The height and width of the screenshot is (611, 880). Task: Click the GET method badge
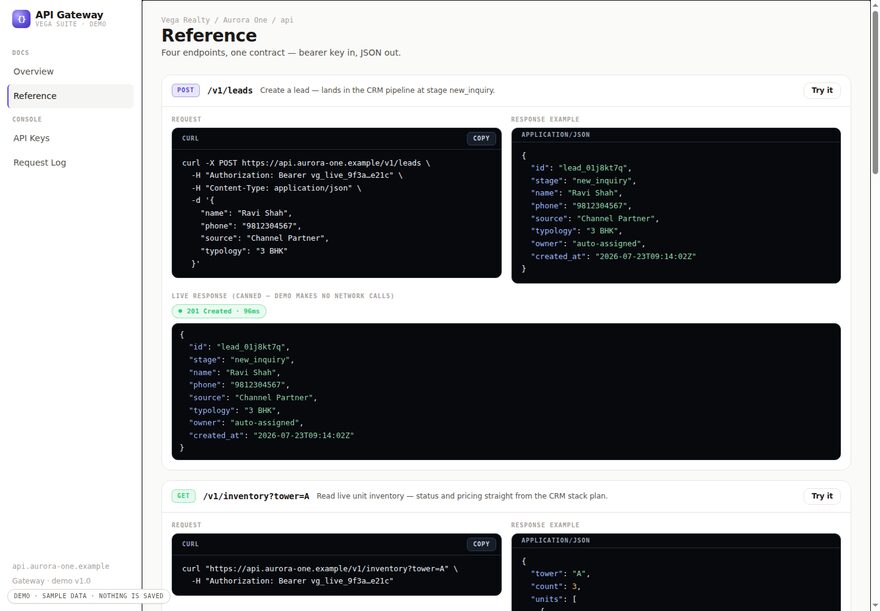(184, 496)
